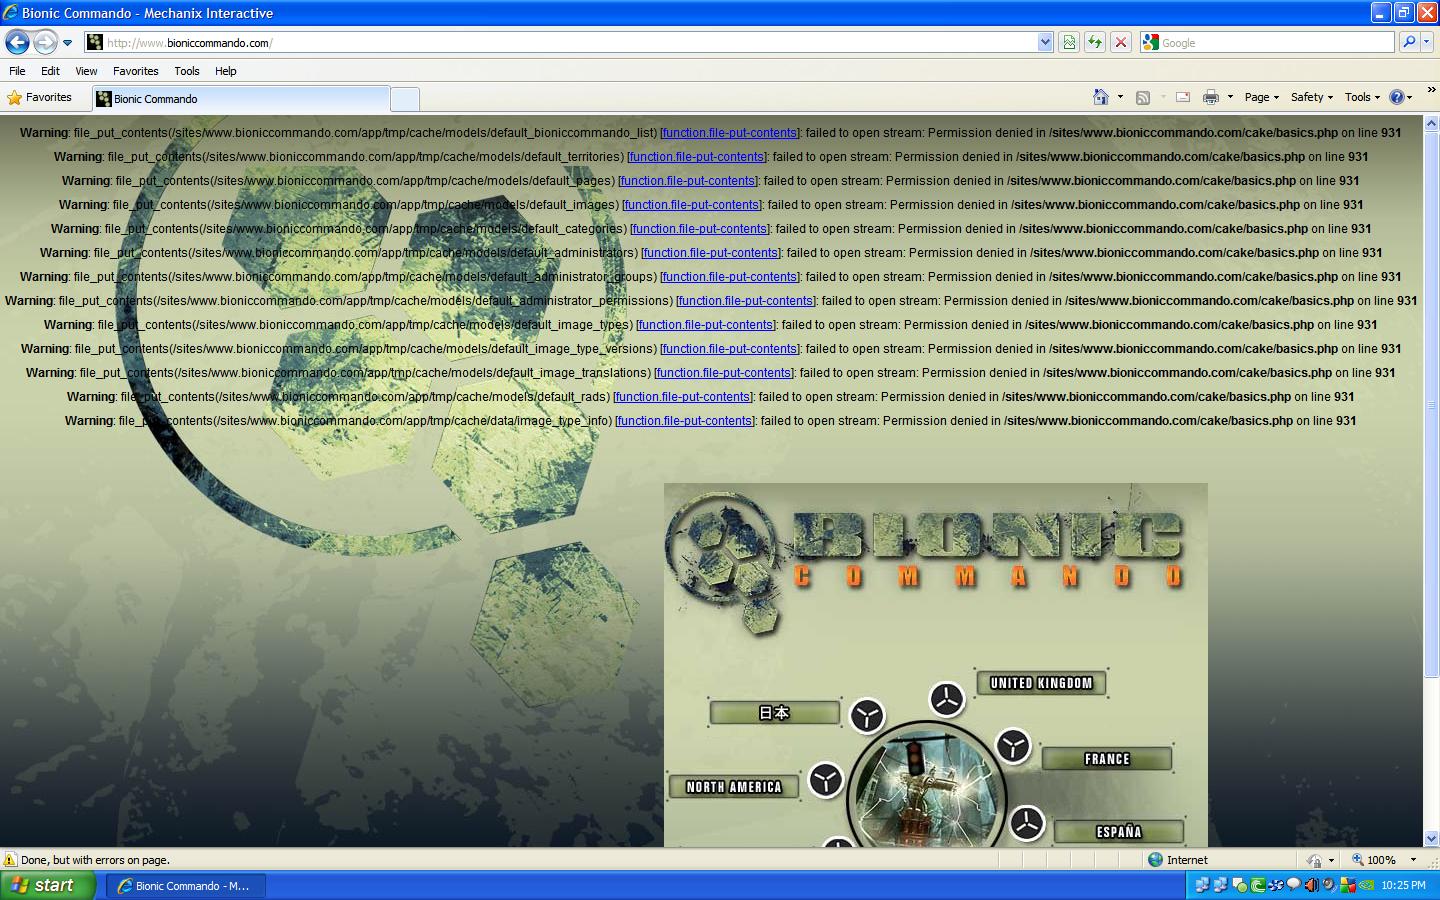Click the Windows start button

[48, 885]
